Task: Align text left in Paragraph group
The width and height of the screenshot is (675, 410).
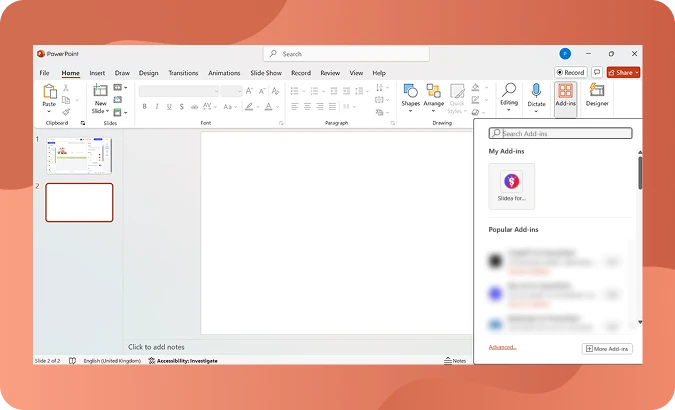Action: [x=294, y=106]
